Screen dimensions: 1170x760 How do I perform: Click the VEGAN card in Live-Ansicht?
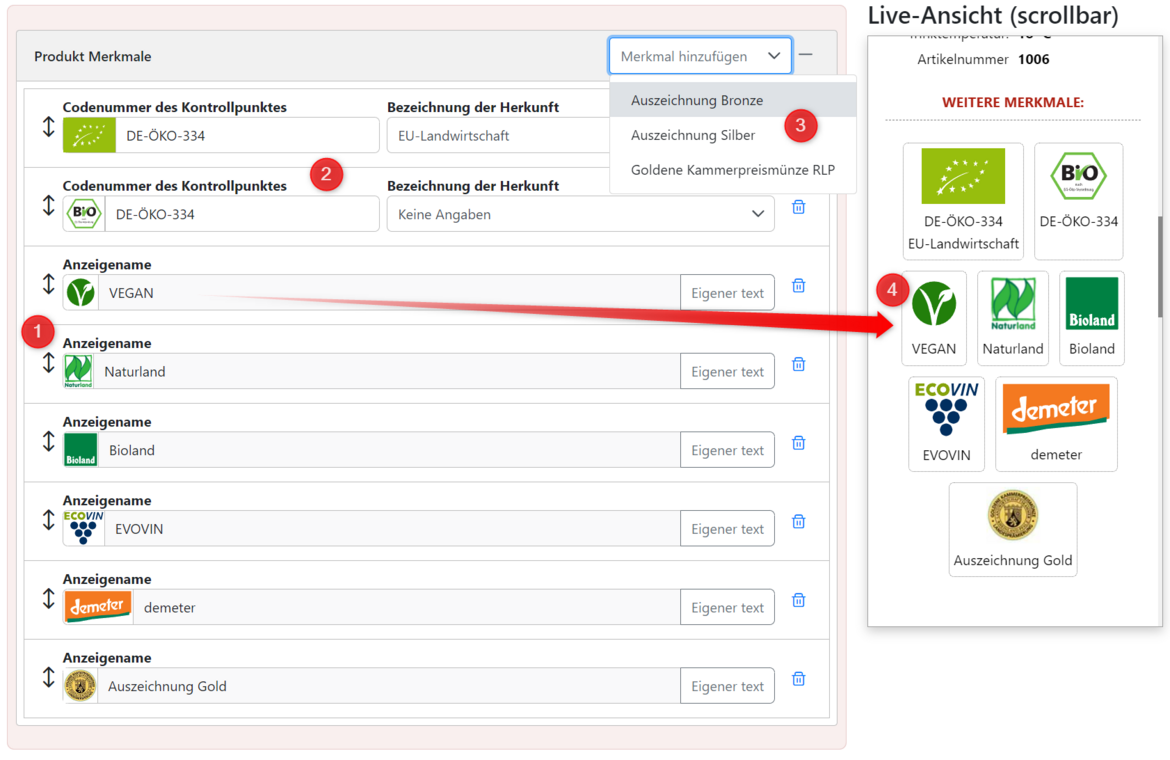tap(933, 318)
